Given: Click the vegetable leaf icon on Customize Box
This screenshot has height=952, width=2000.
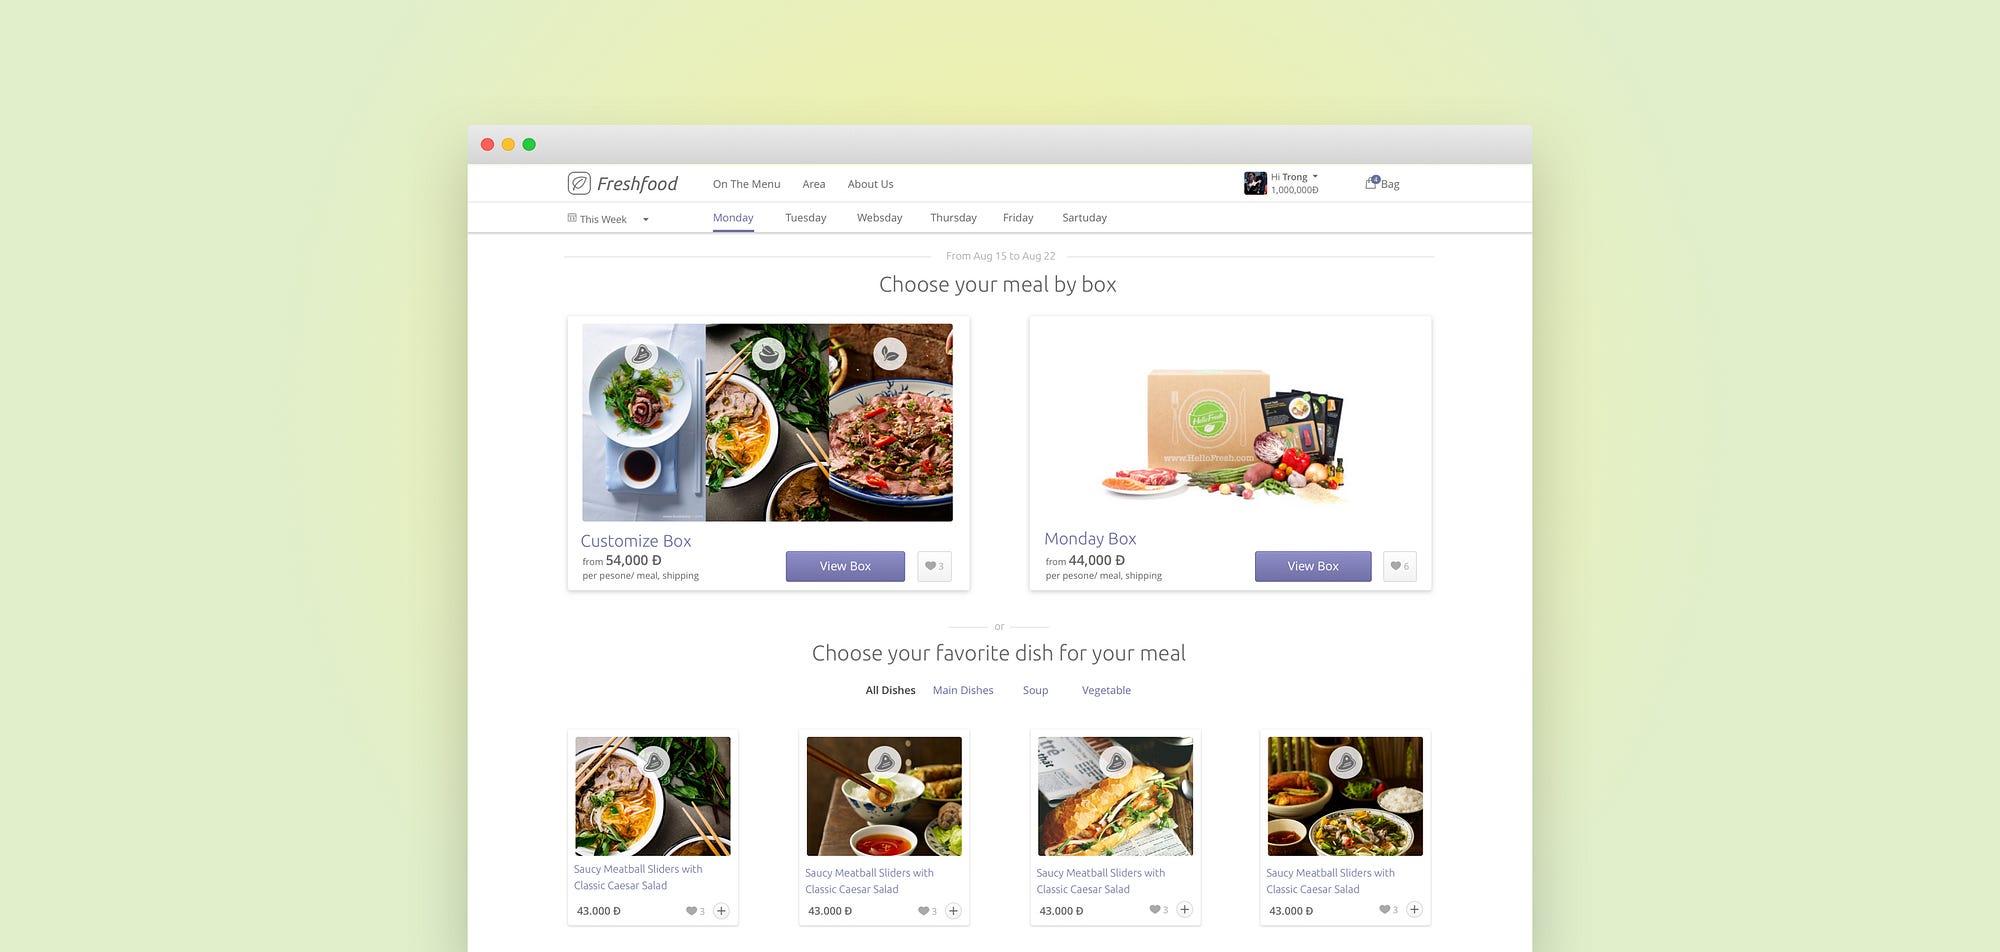Looking at the screenshot, I should 890,353.
